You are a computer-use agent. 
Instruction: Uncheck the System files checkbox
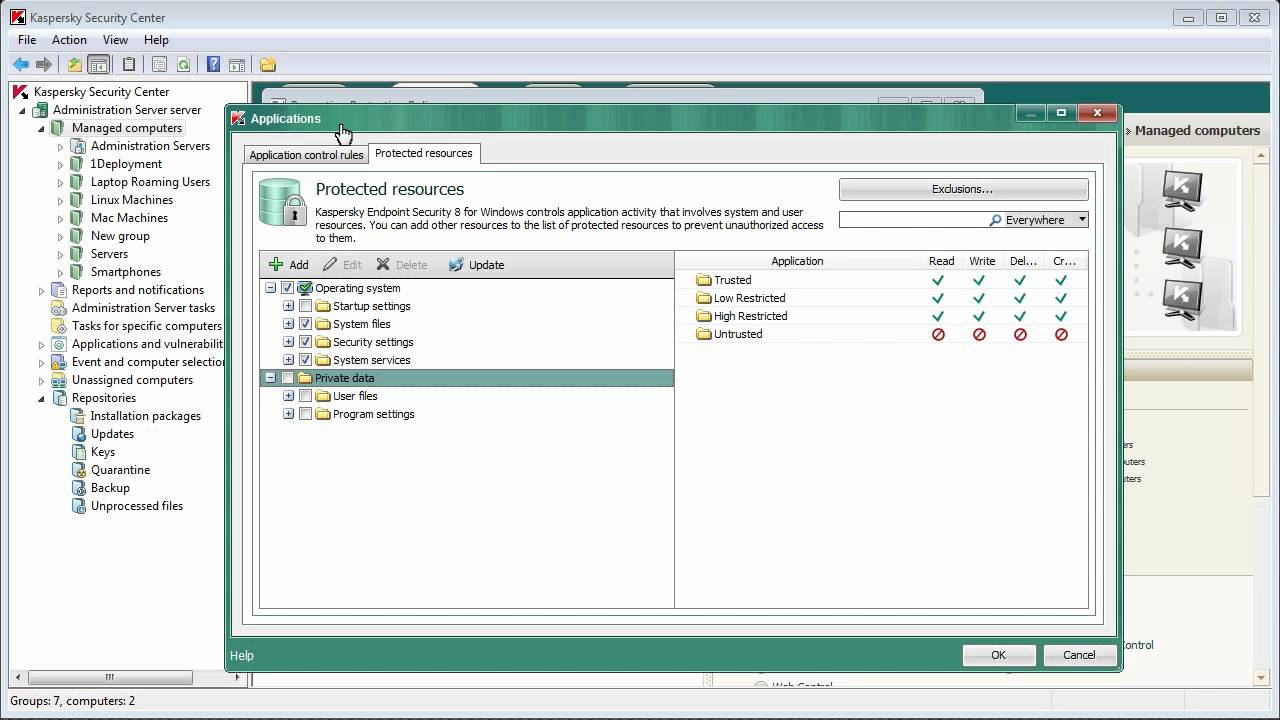point(306,324)
